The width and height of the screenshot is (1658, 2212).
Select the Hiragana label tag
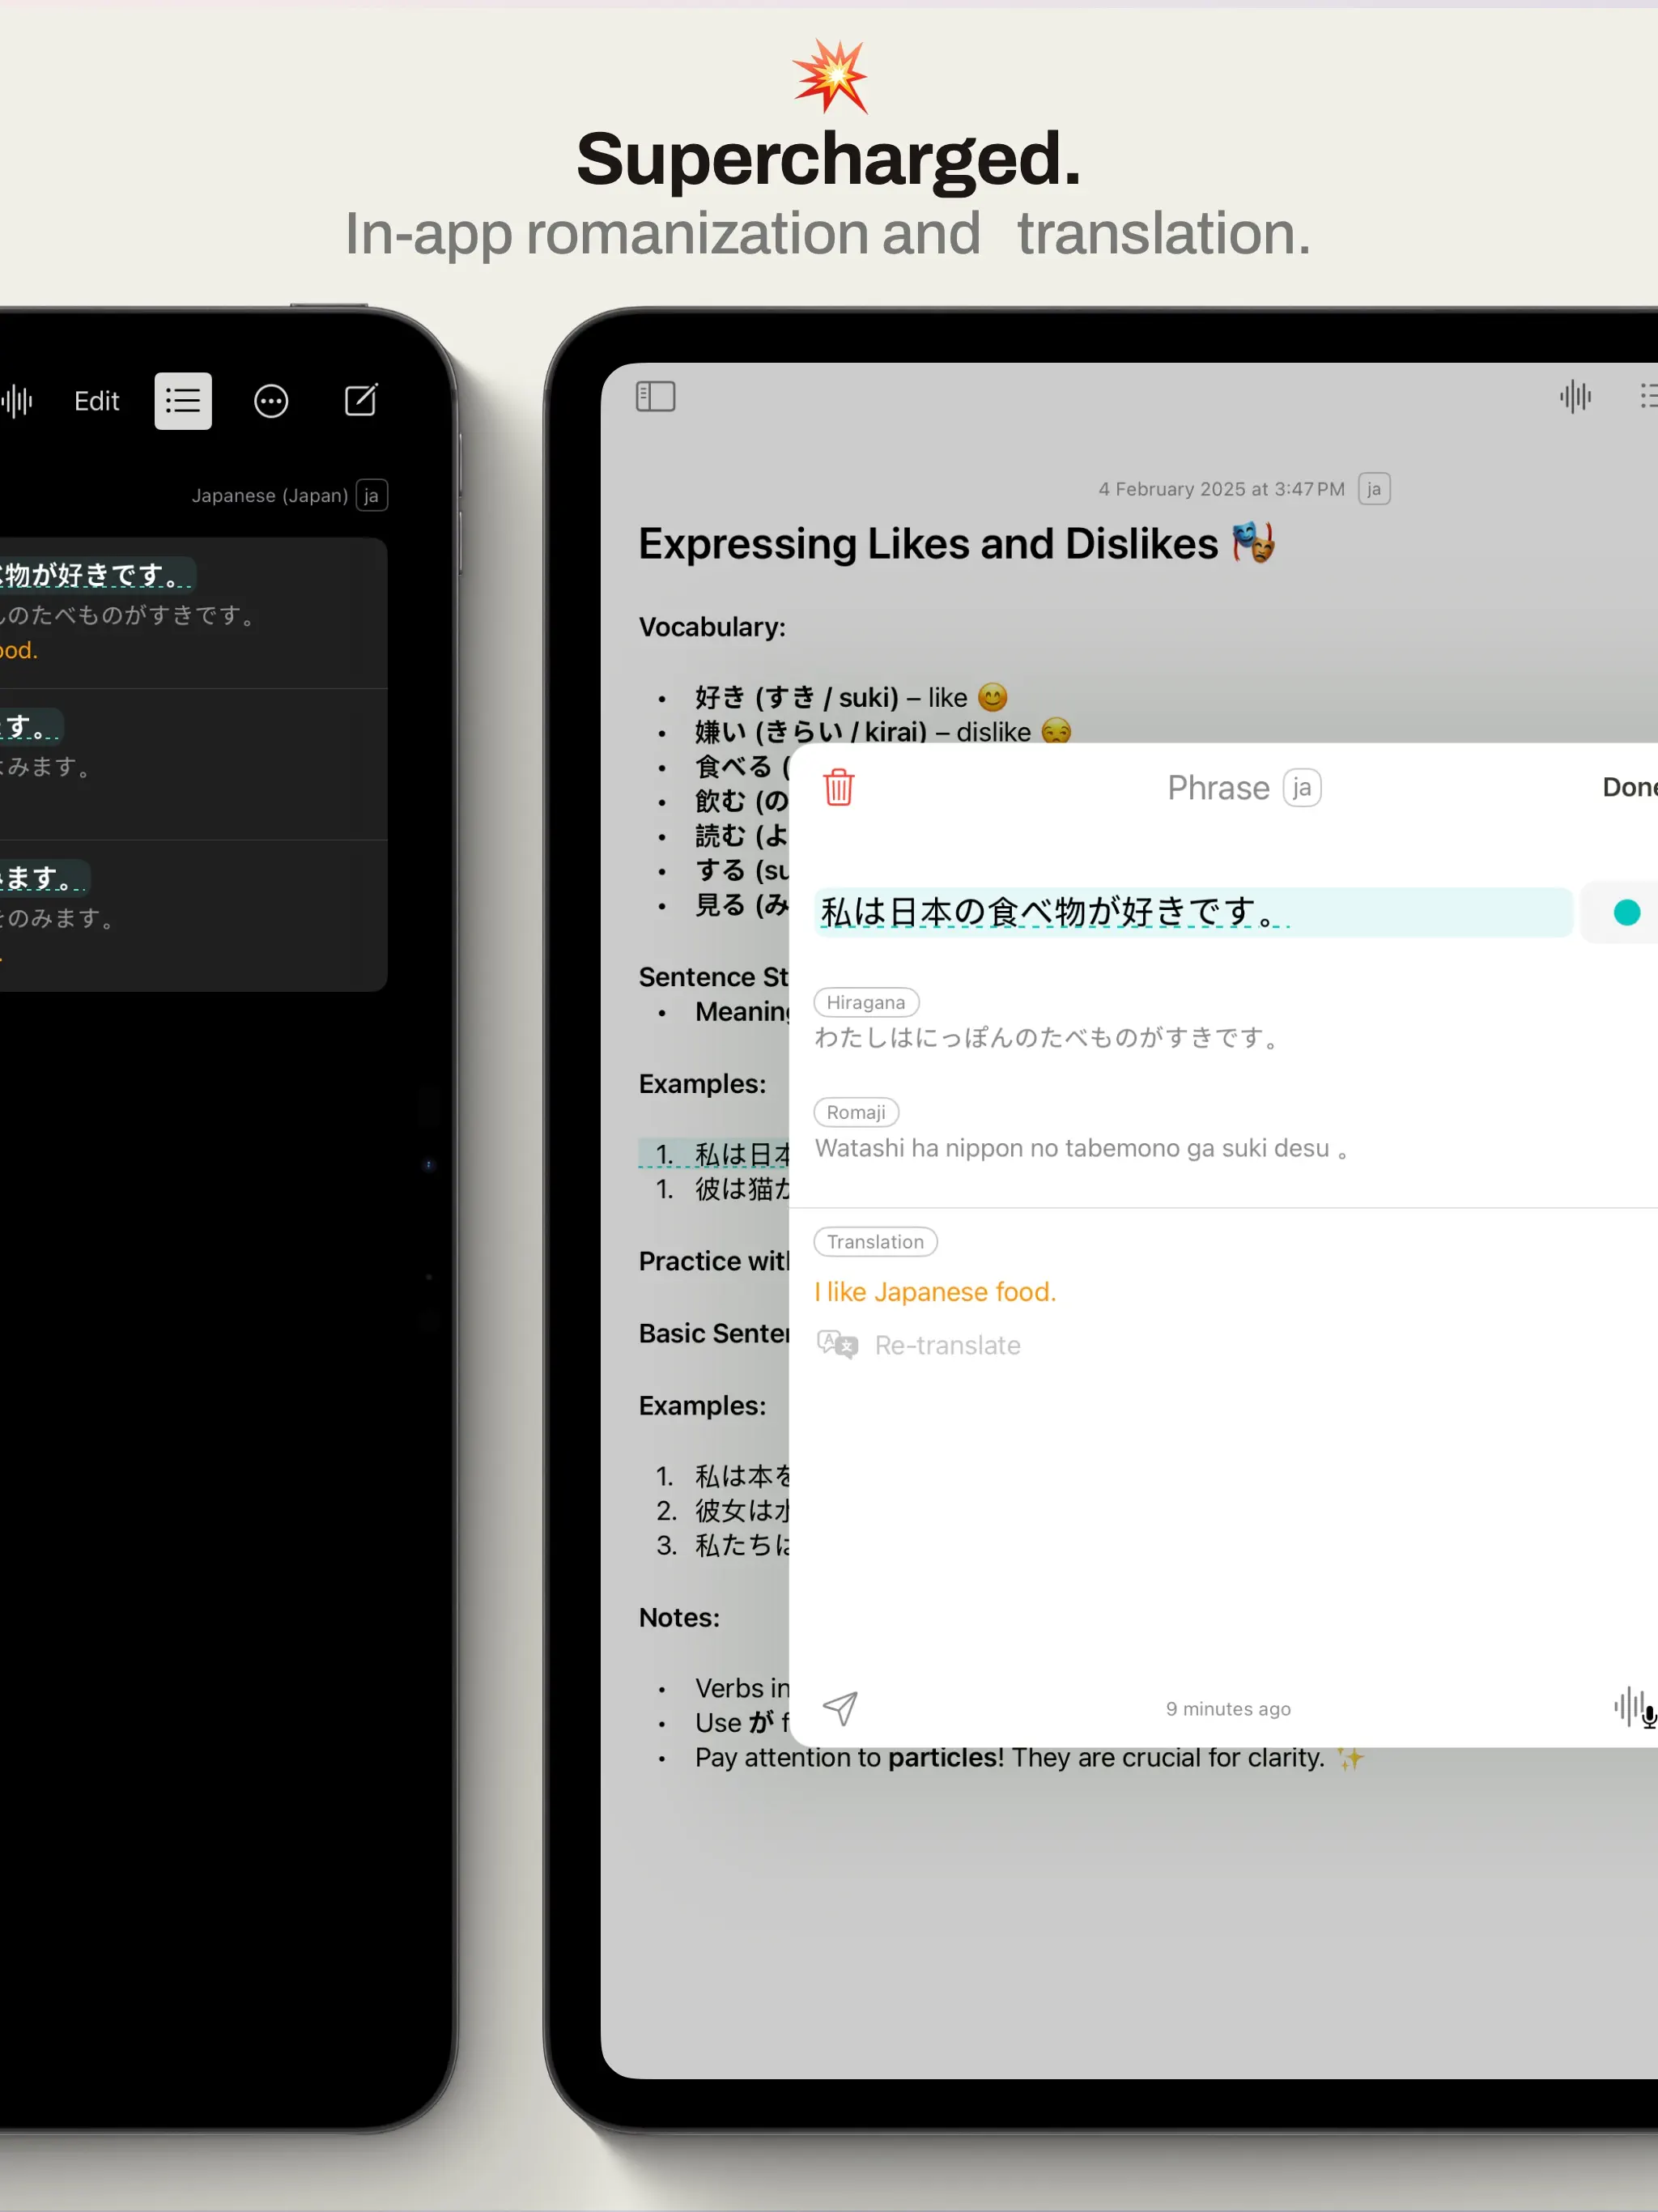[866, 1002]
